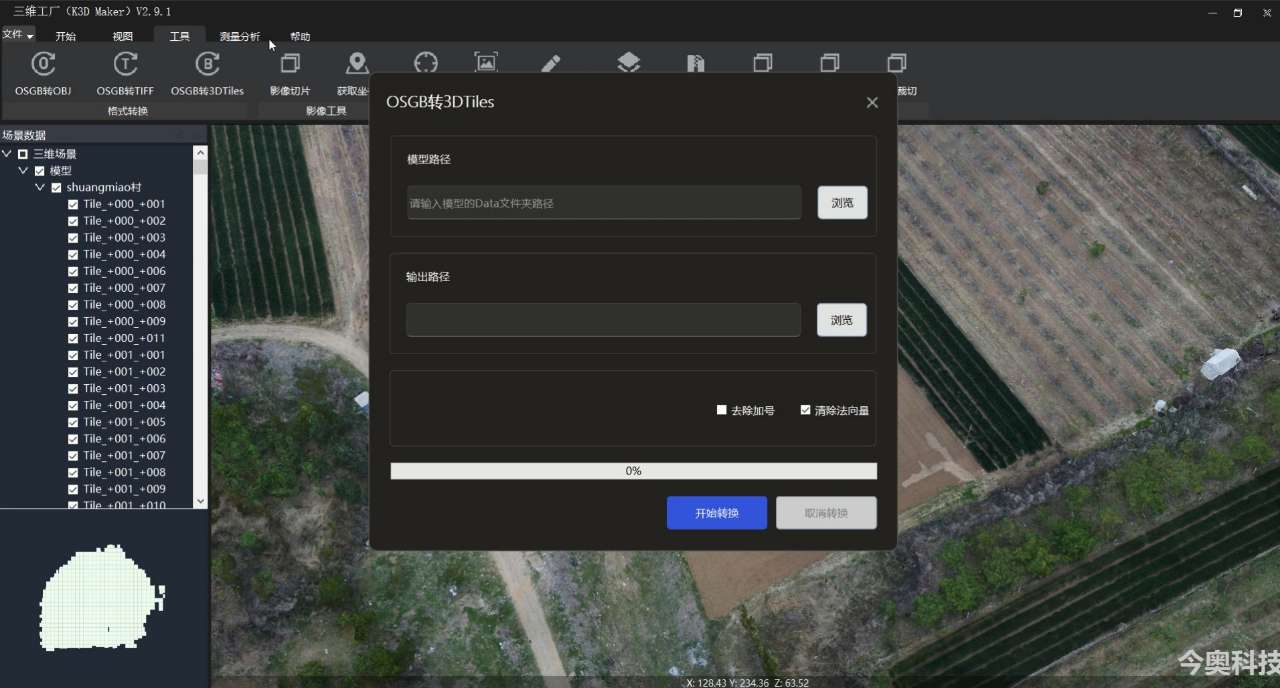Browse for the model path with 浏览
The width and height of the screenshot is (1280, 688).
842,202
